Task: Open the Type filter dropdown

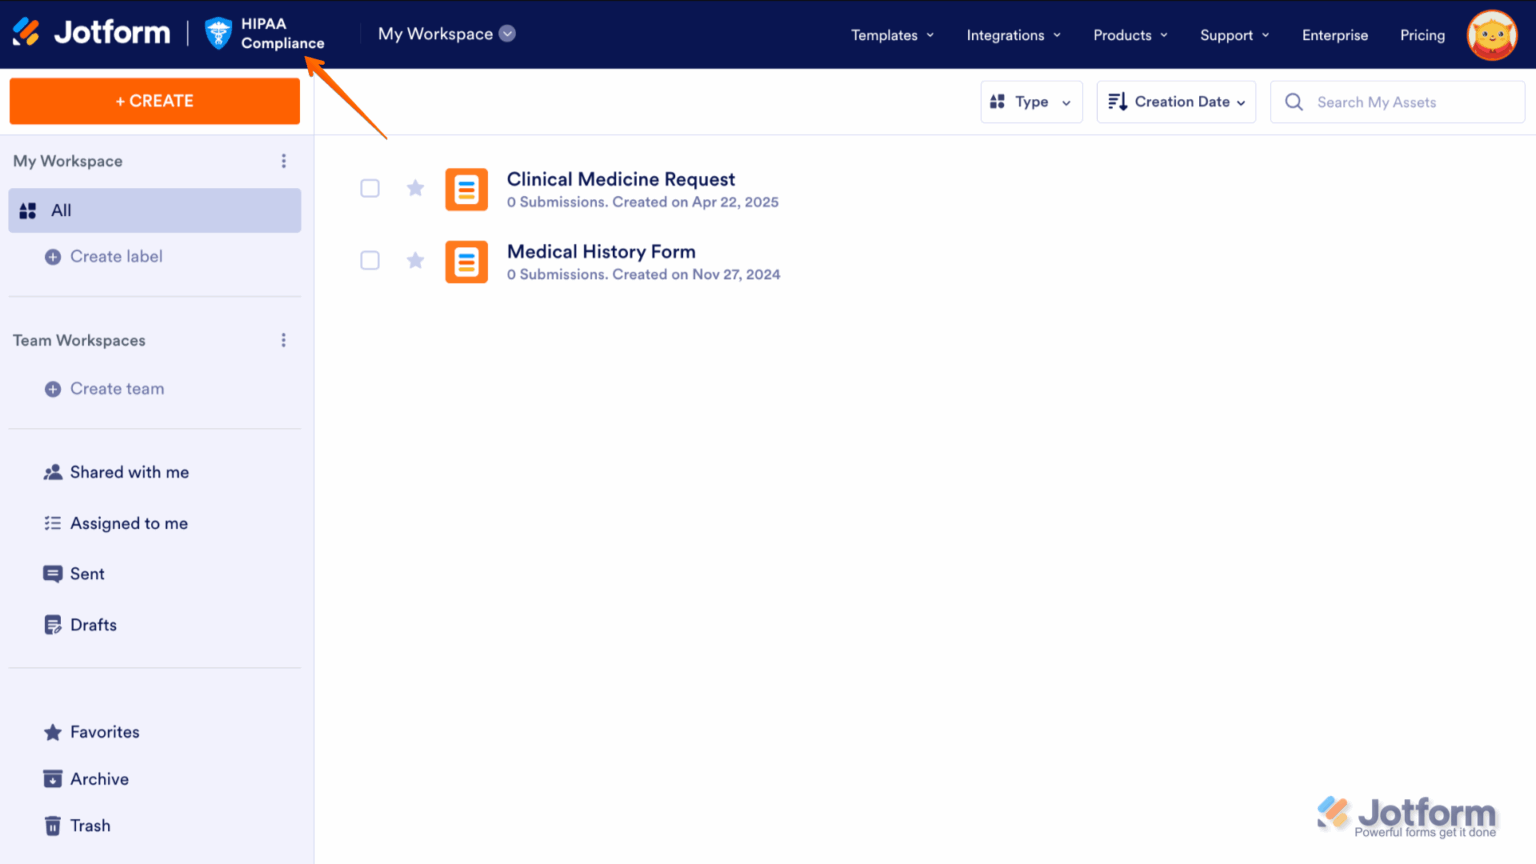Action: pyautogui.click(x=1031, y=101)
